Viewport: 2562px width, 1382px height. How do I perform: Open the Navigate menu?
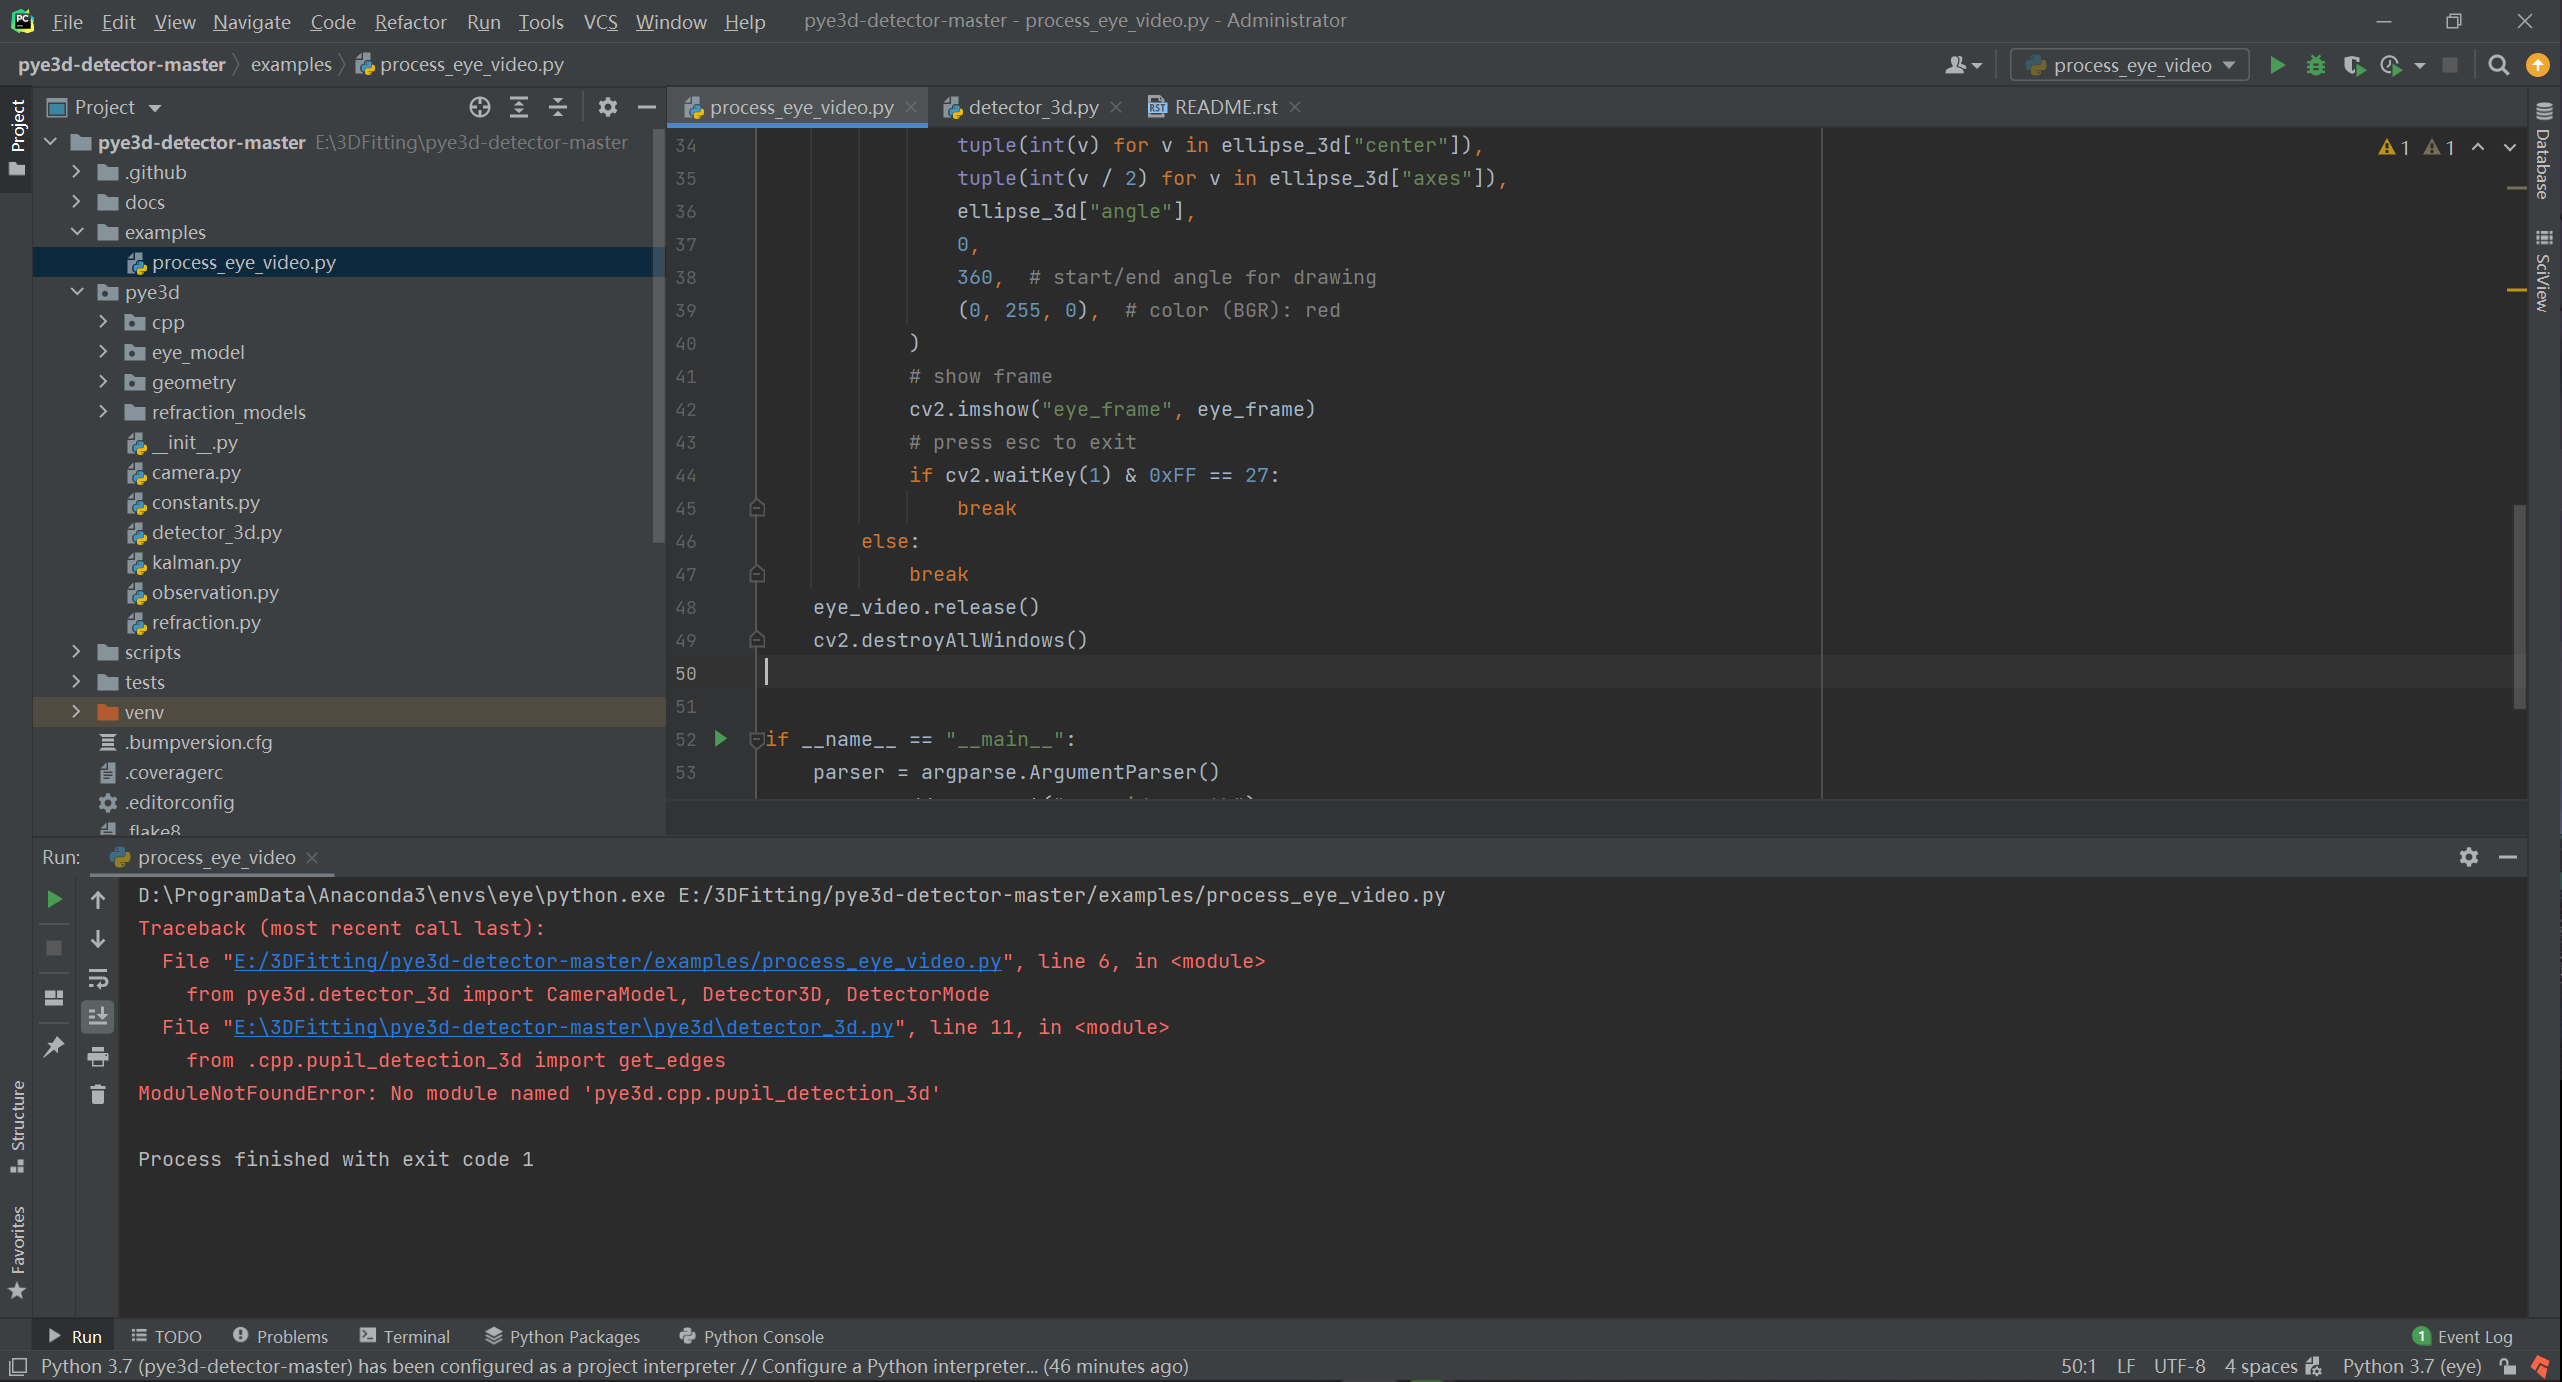(x=251, y=21)
